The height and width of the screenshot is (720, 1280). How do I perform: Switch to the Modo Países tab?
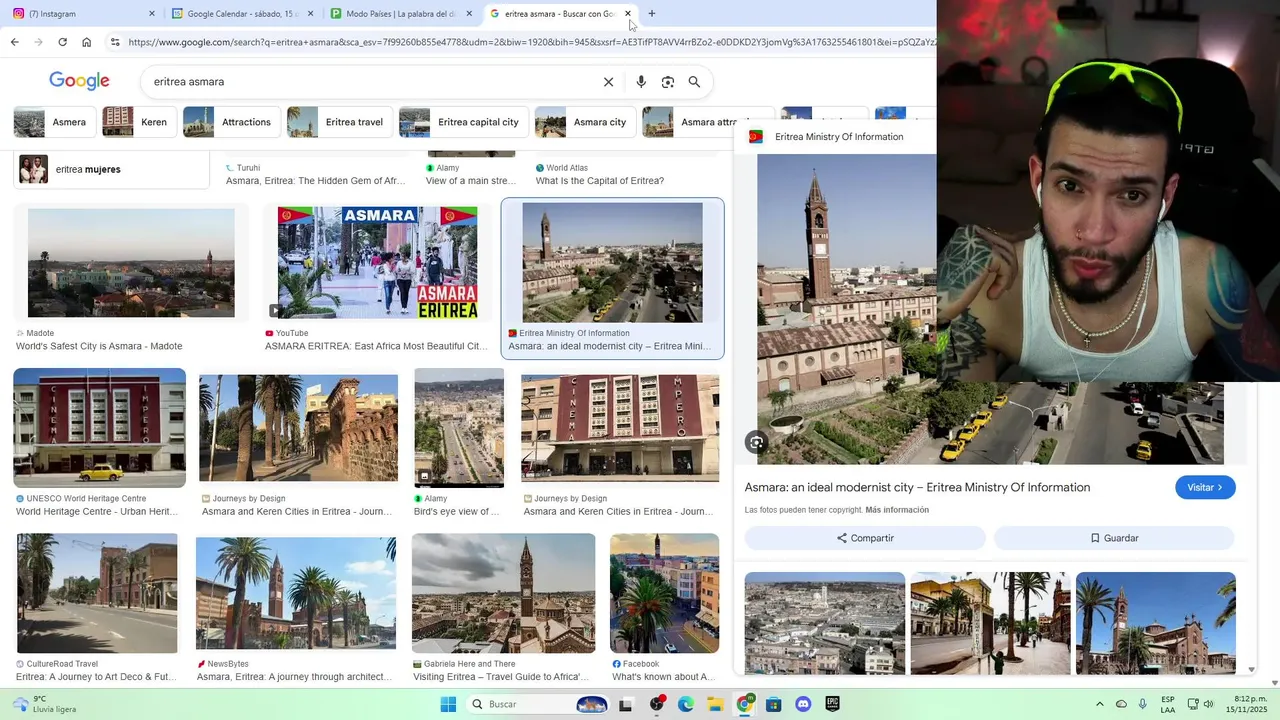[x=400, y=14]
